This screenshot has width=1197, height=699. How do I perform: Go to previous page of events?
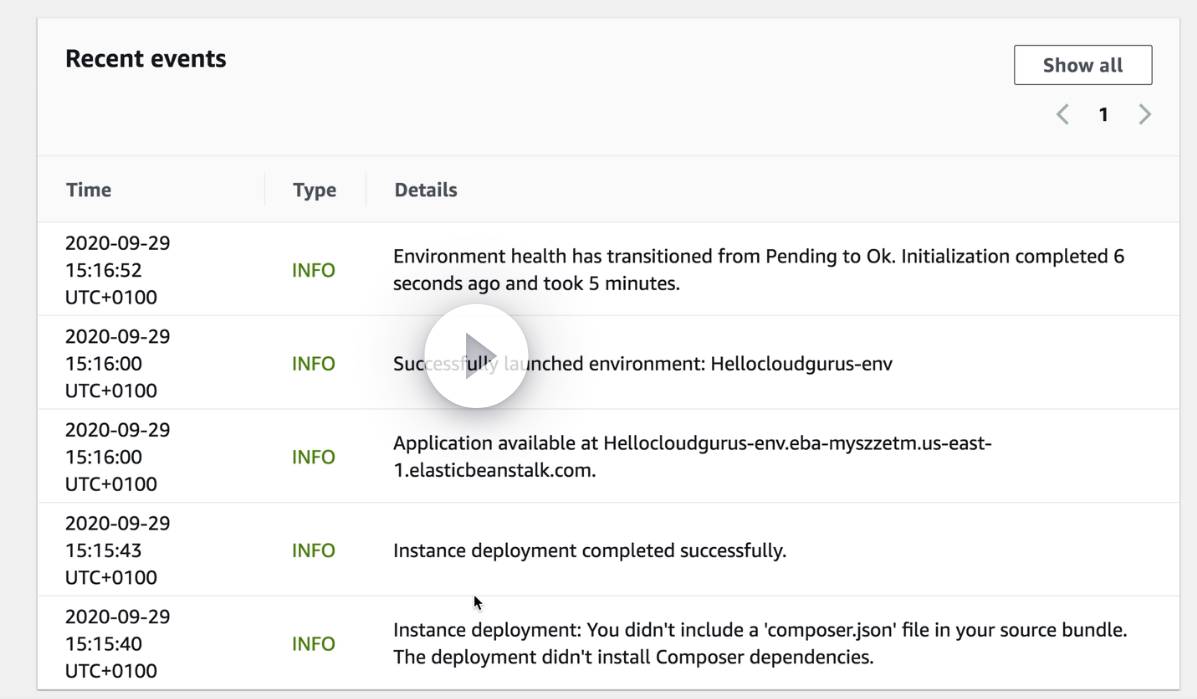[x=1064, y=115]
